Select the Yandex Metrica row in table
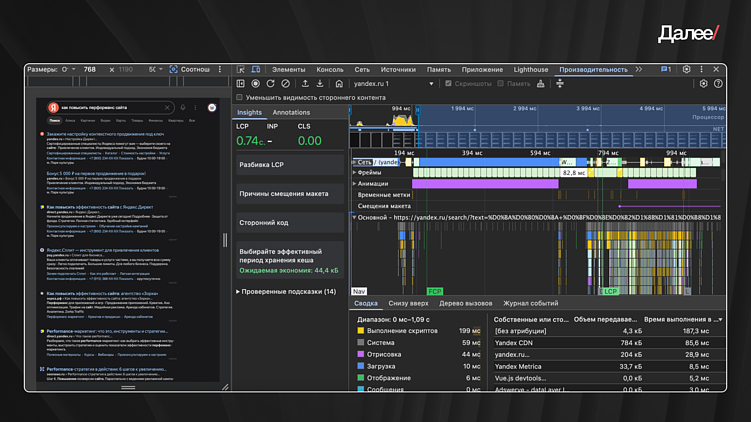Image resolution: width=751 pixels, height=422 pixels. pyautogui.click(x=608, y=366)
